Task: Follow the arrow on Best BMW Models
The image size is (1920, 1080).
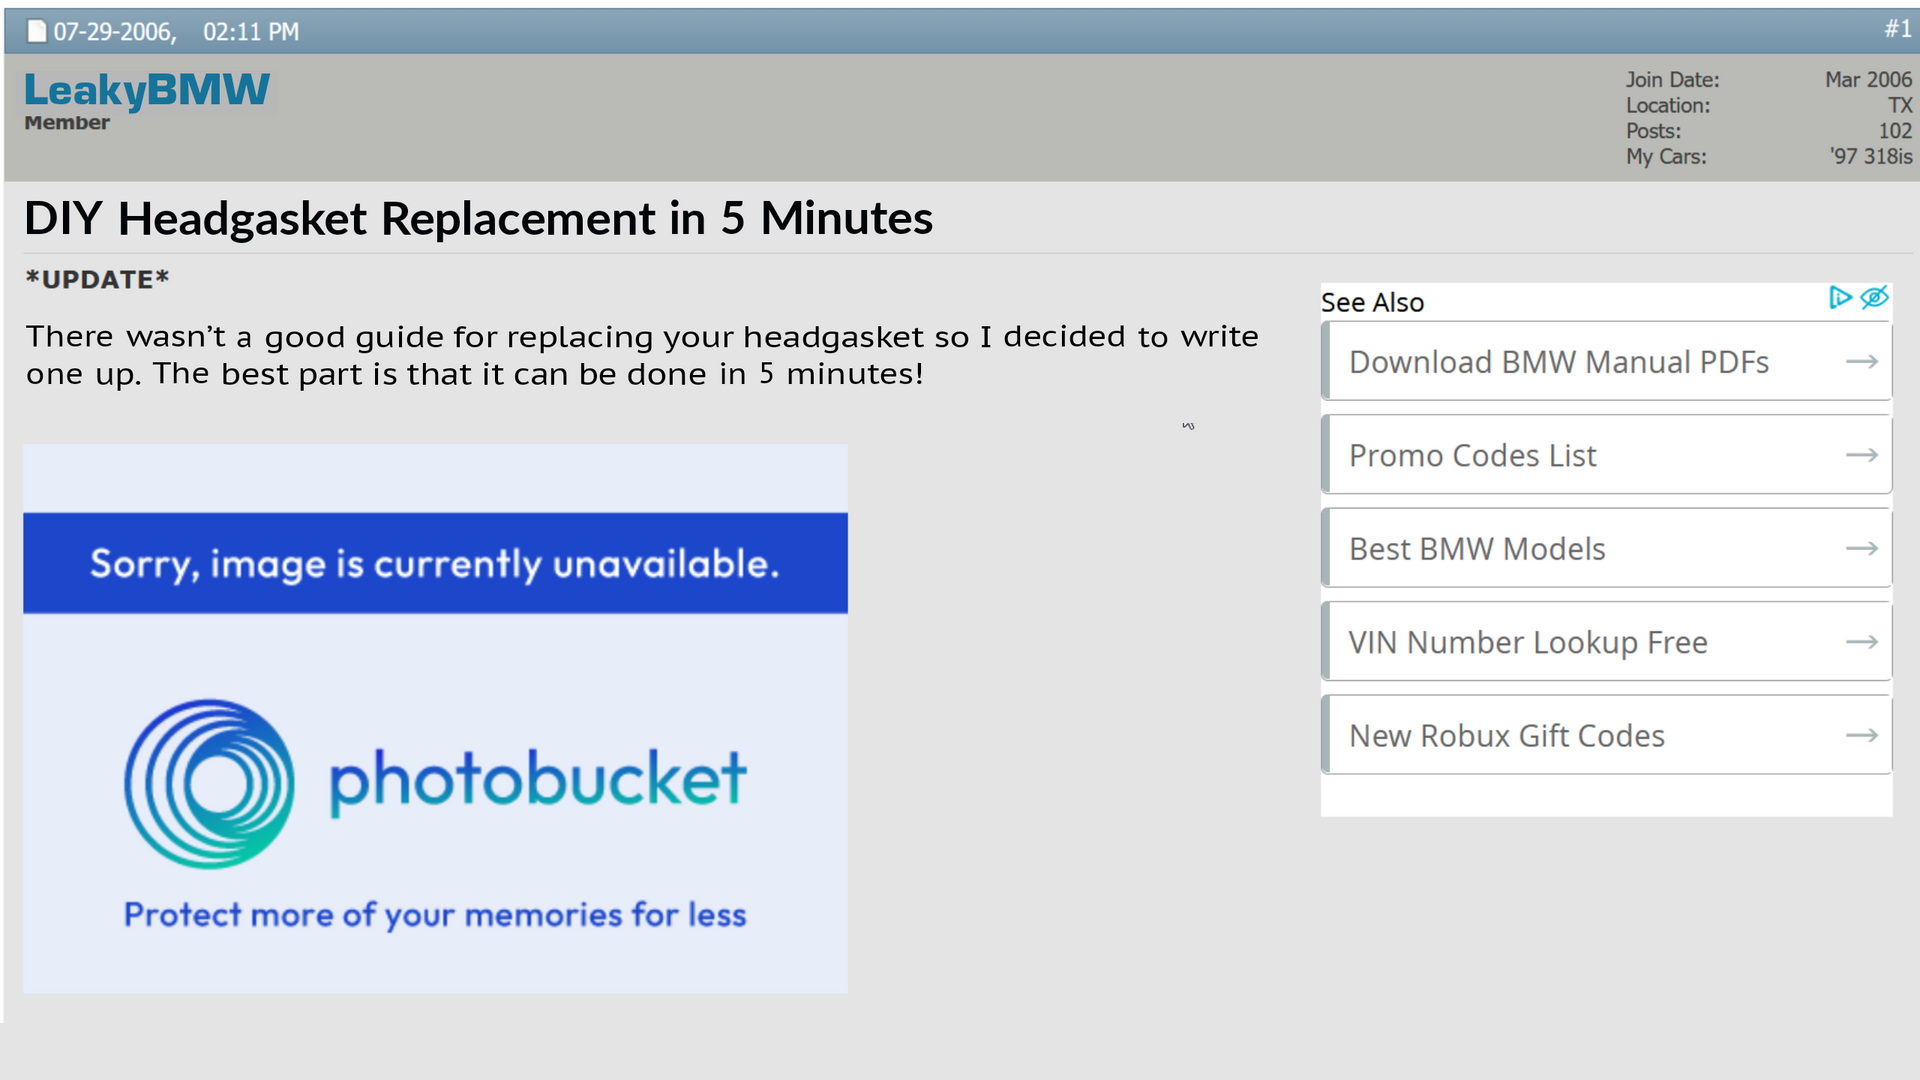Action: coord(1861,549)
